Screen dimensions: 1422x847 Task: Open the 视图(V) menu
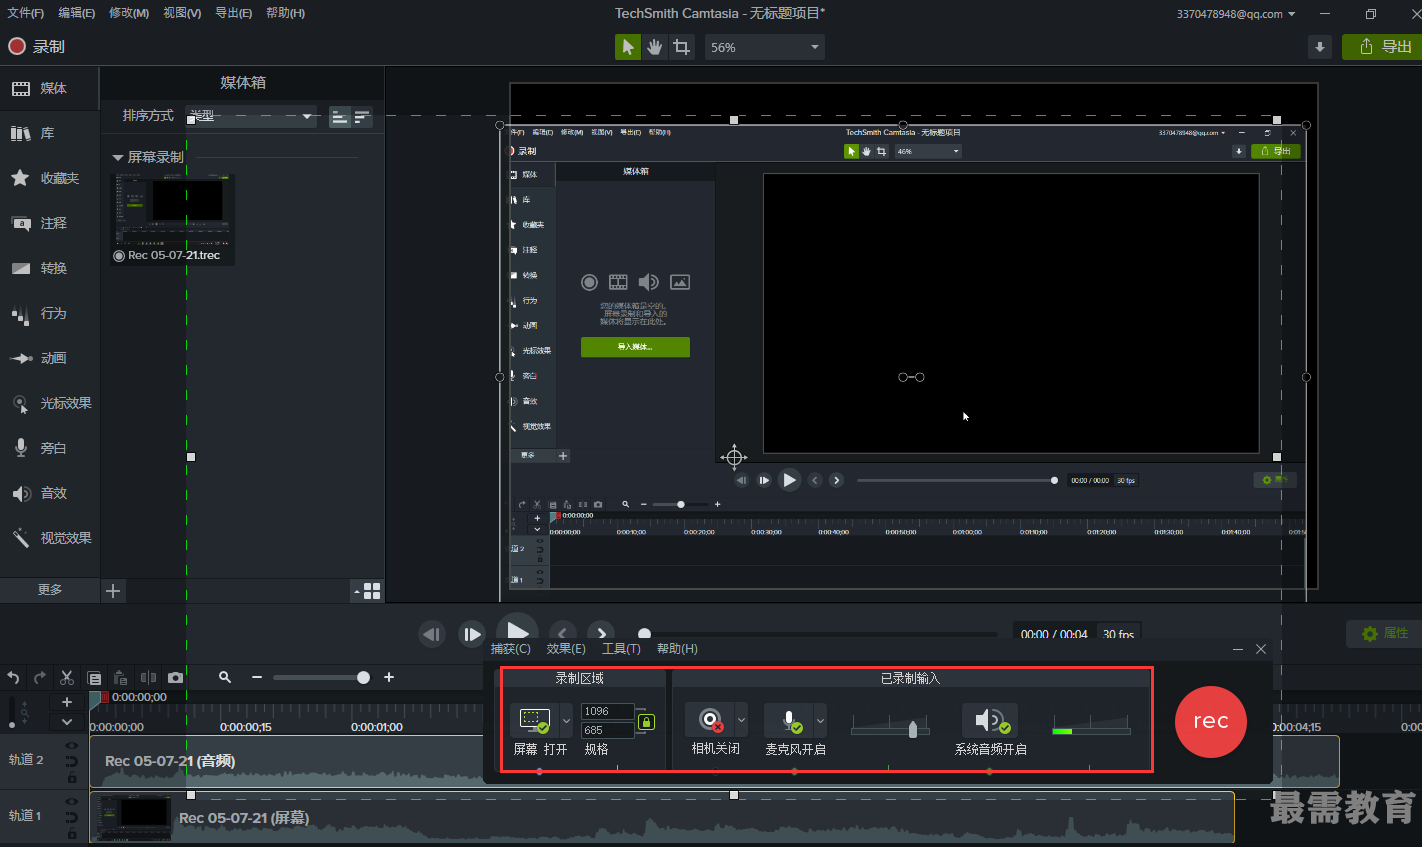(182, 13)
